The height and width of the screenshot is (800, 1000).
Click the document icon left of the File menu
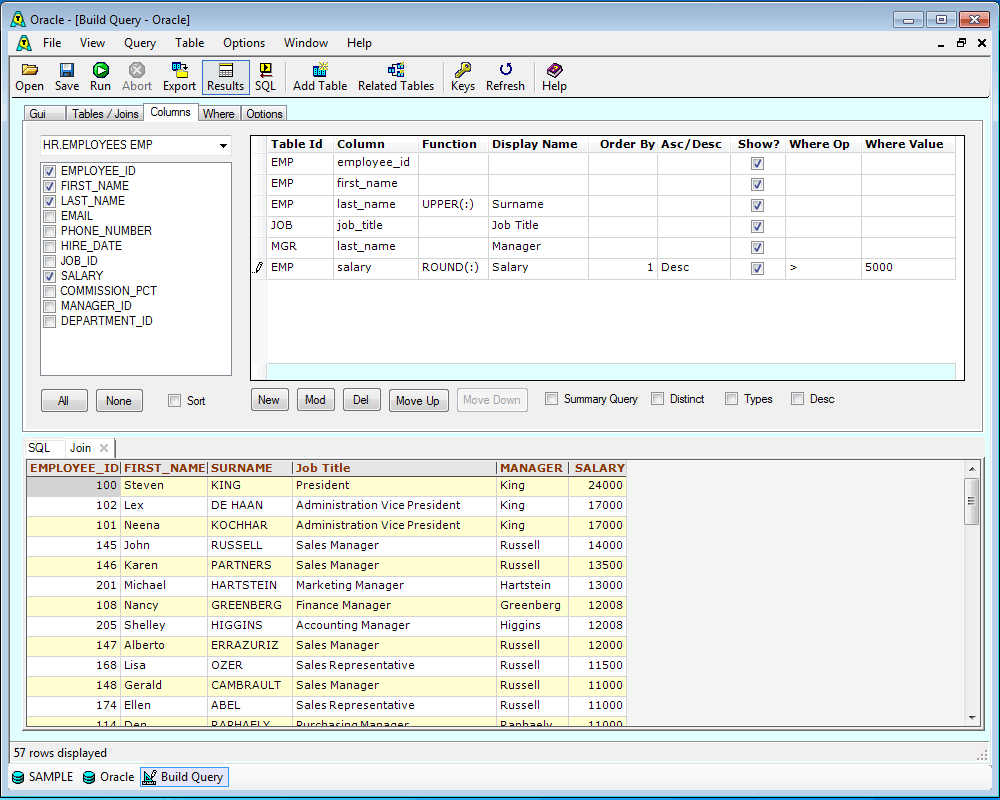pos(24,43)
